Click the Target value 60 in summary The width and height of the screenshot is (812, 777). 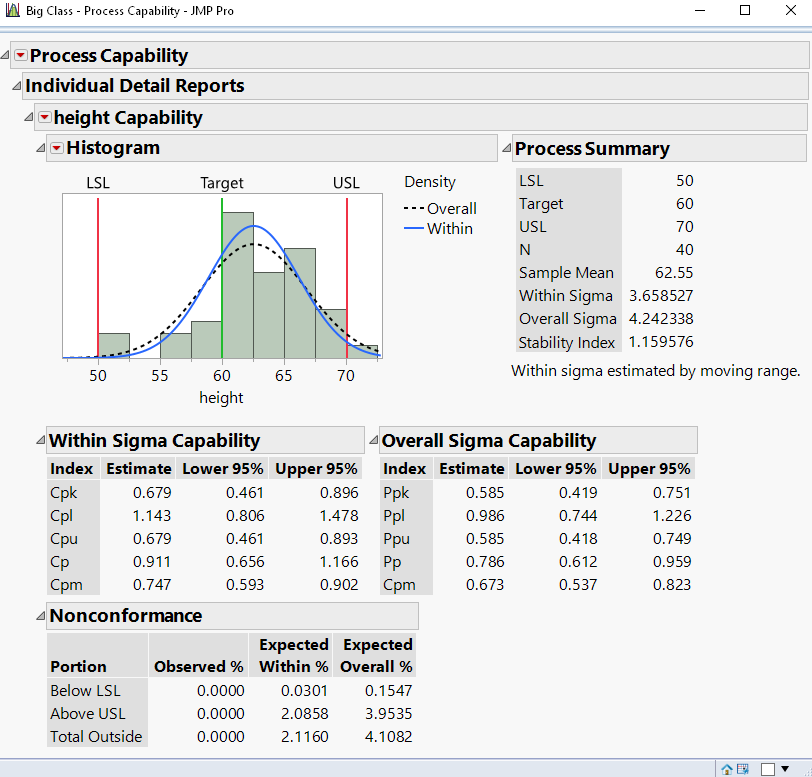click(x=684, y=204)
